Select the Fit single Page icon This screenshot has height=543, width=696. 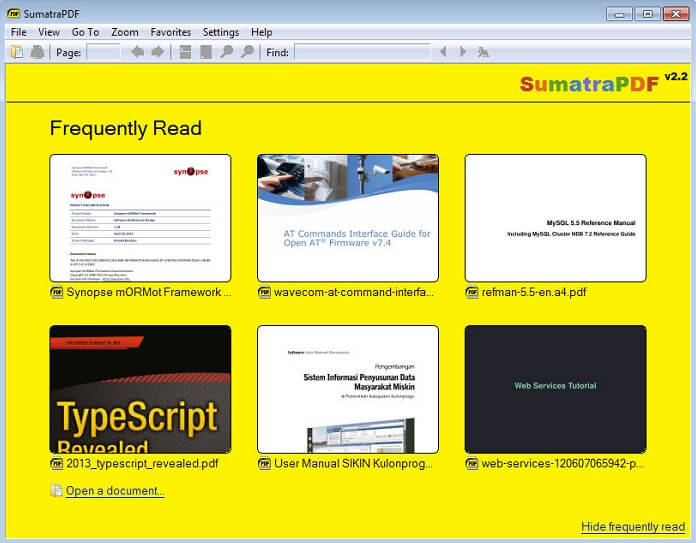[206, 52]
